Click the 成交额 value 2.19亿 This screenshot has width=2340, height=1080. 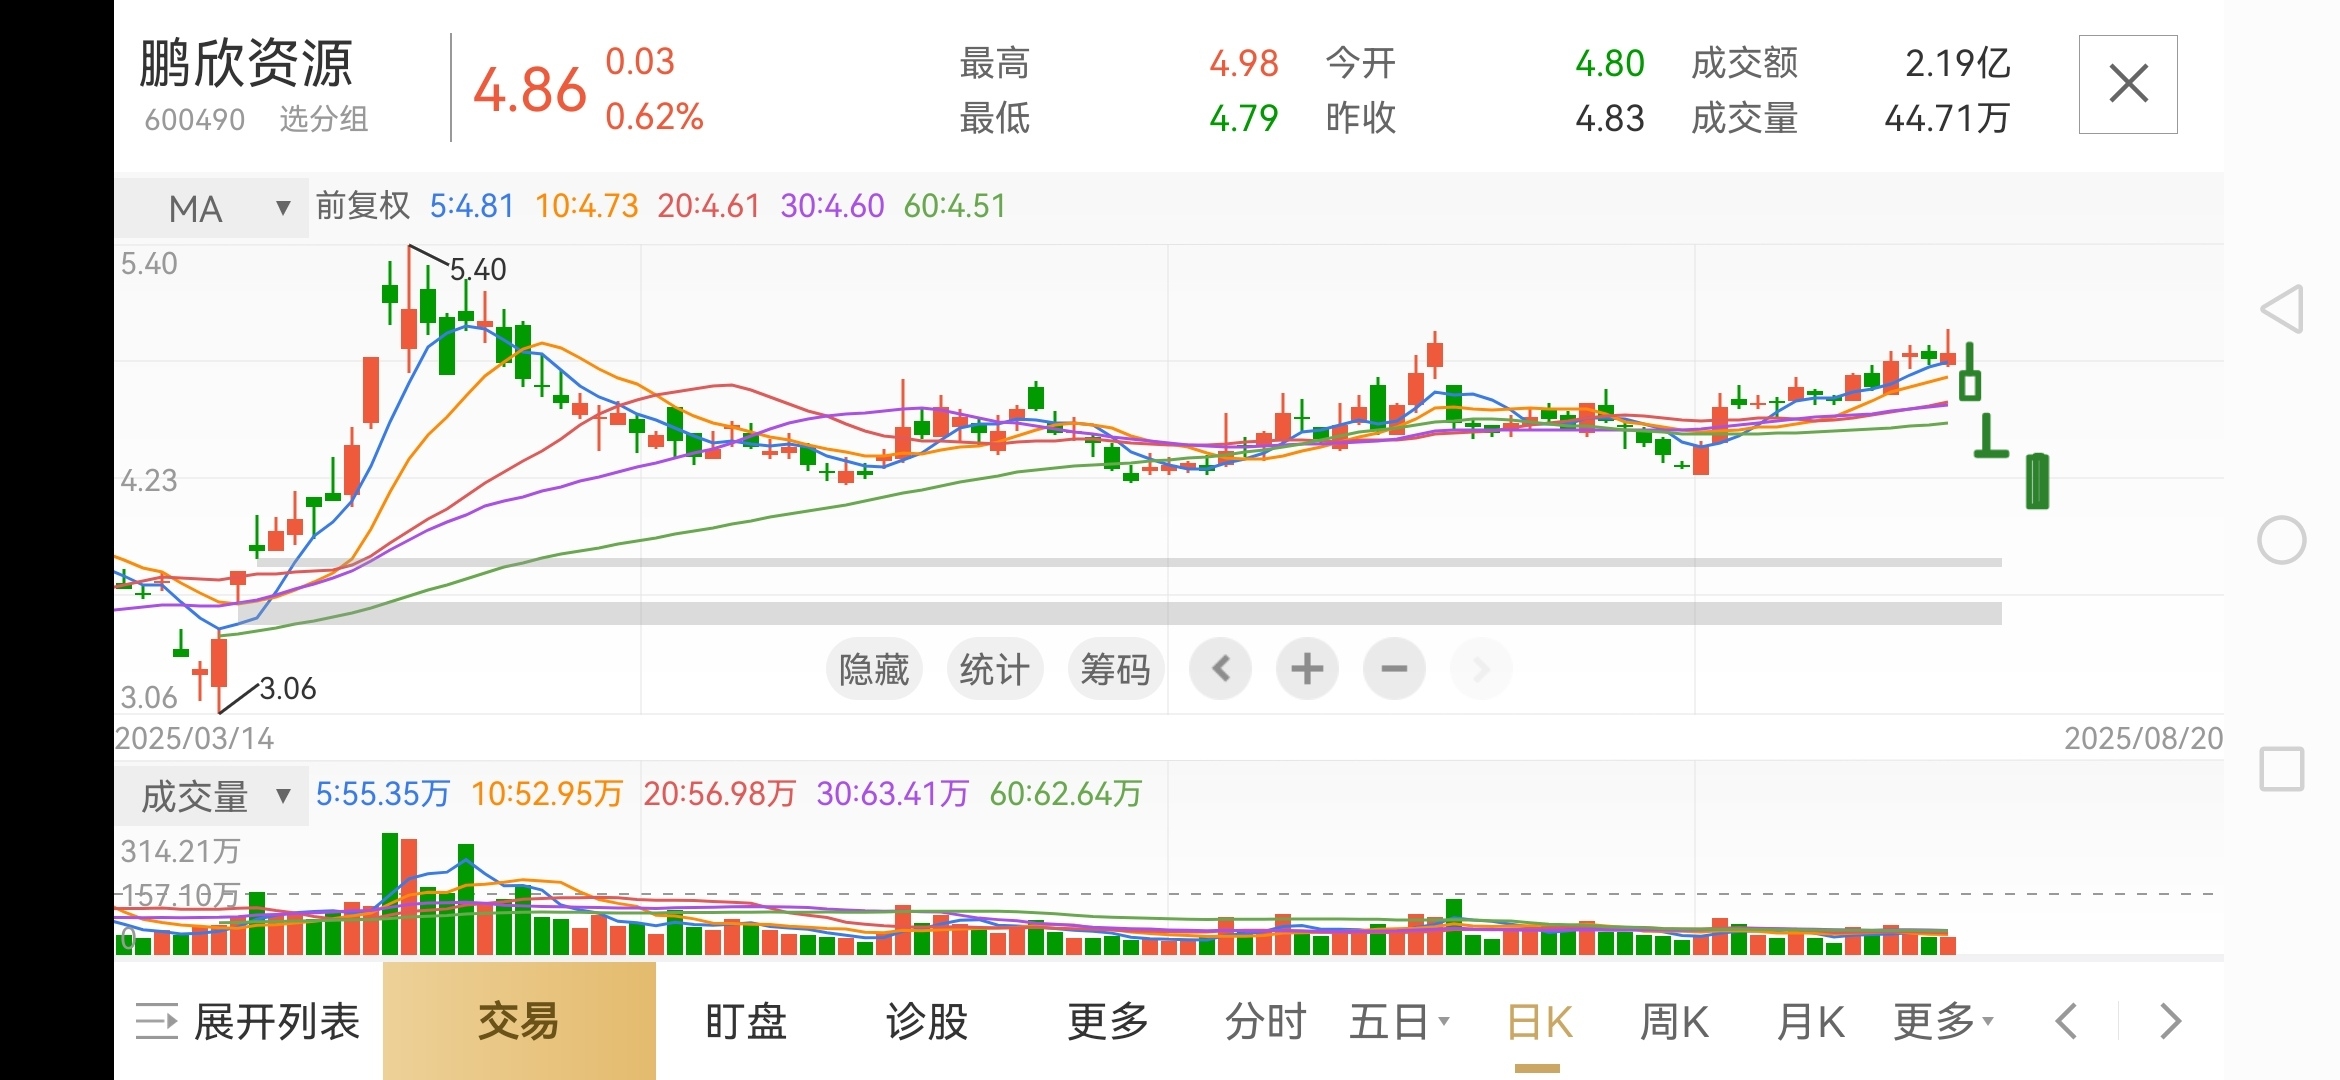pos(1957,63)
